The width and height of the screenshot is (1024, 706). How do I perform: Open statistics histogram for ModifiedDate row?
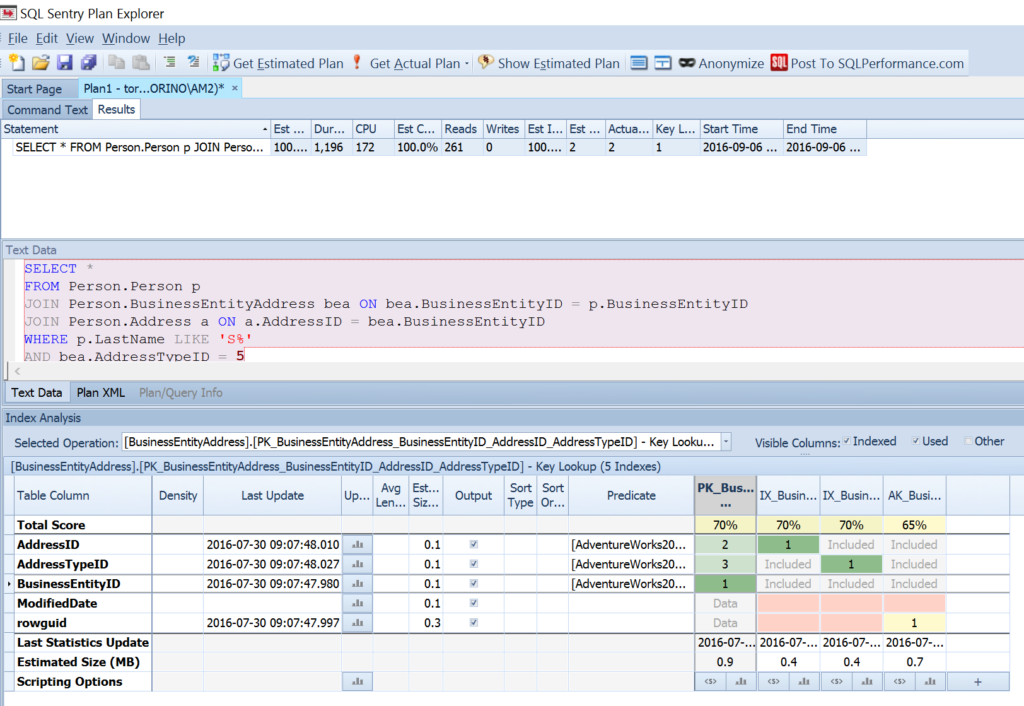(x=357, y=603)
